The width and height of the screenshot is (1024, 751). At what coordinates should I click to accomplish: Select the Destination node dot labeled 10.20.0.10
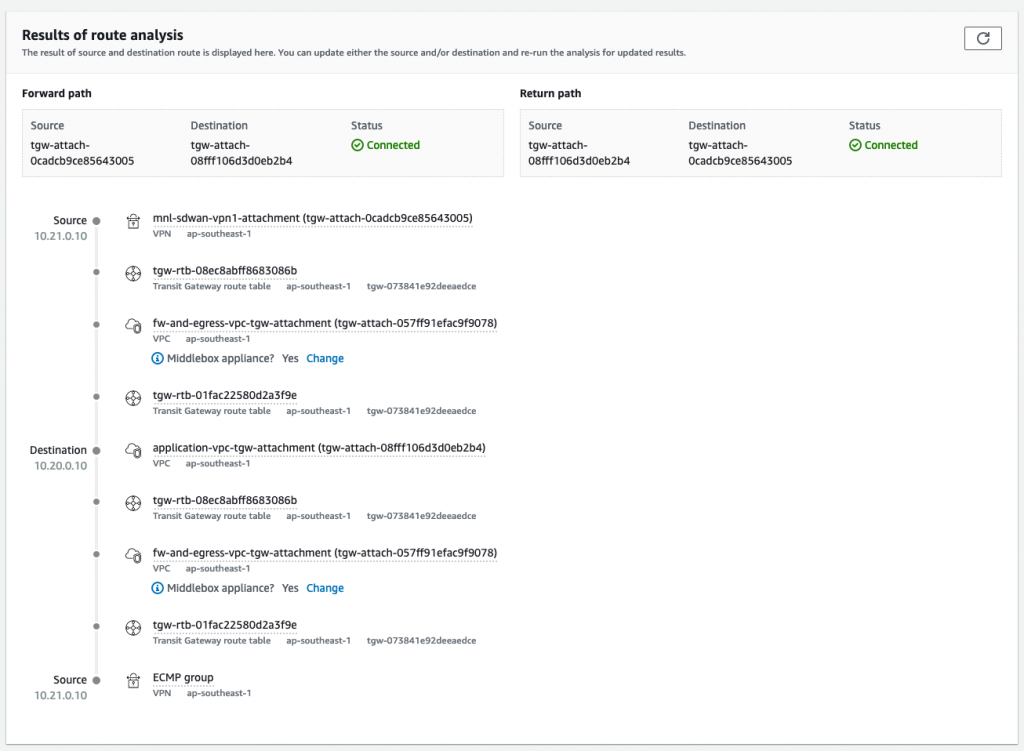[x=96, y=450]
